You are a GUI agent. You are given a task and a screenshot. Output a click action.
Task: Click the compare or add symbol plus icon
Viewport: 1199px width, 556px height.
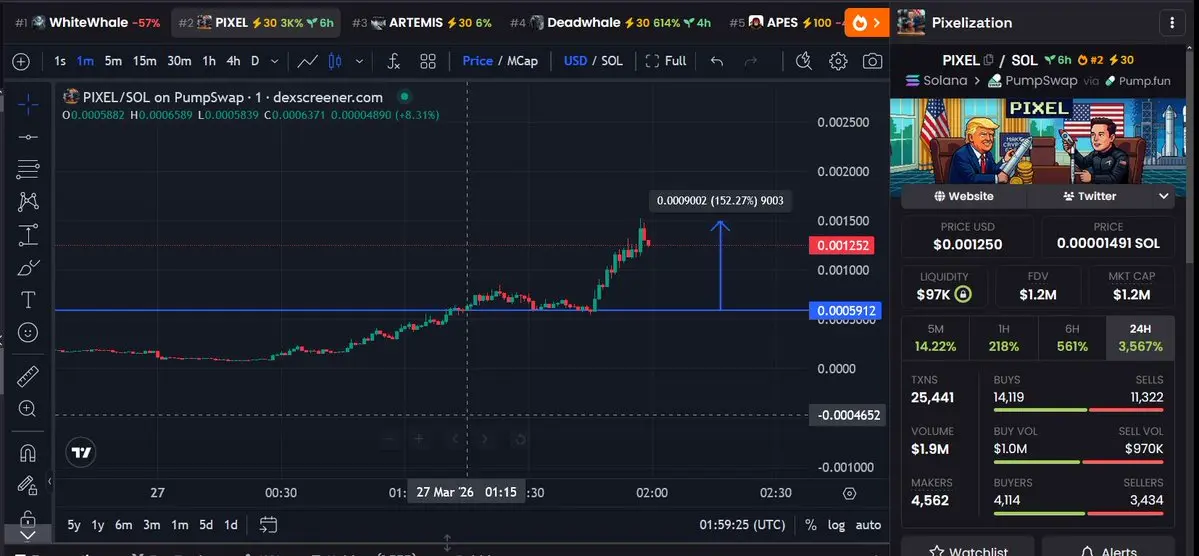21,61
